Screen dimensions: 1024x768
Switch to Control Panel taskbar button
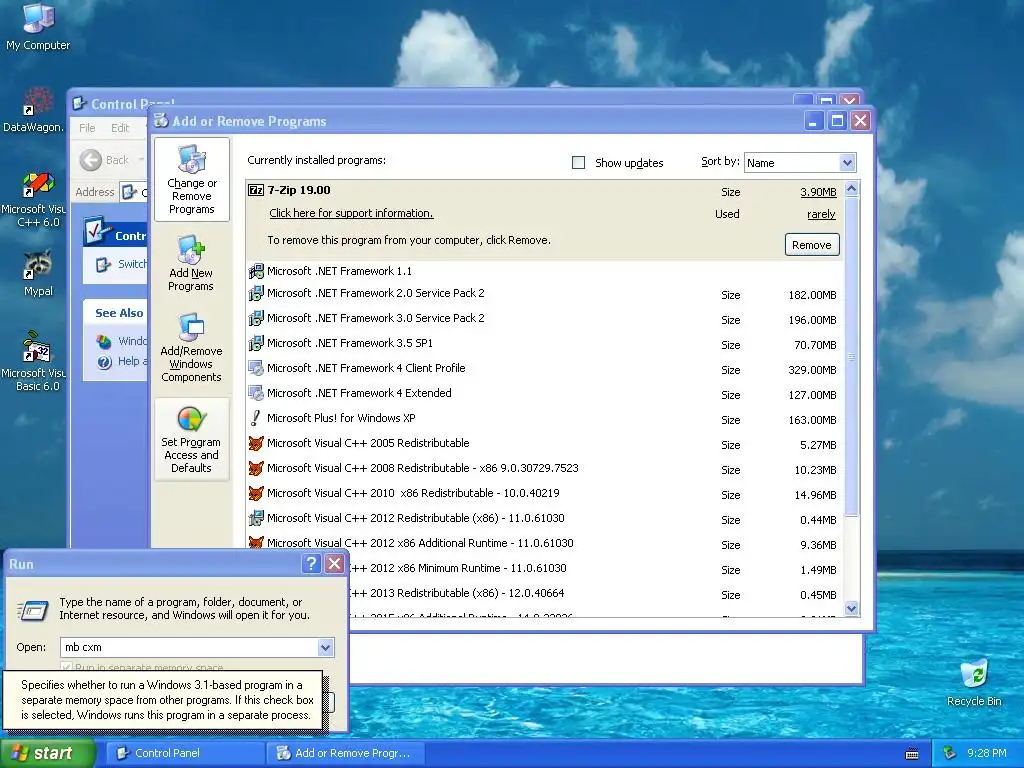pyautogui.click(x=185, y=753)
